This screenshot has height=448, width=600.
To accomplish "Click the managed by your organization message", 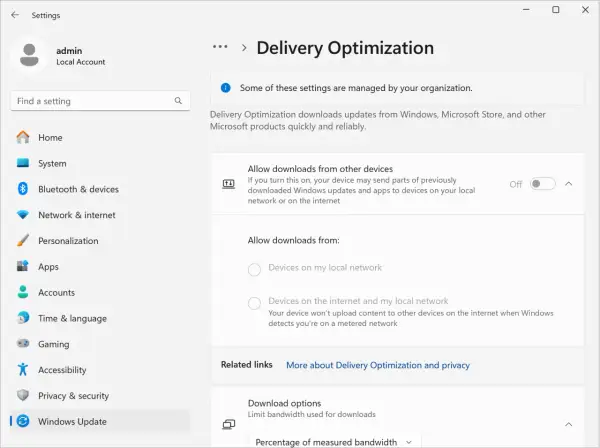I will [356, 88].
